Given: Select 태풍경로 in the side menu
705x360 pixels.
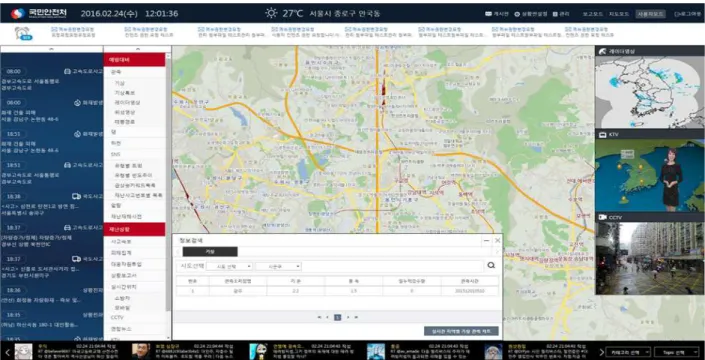Looking at the screenshot, I should [x=124, y=122].
